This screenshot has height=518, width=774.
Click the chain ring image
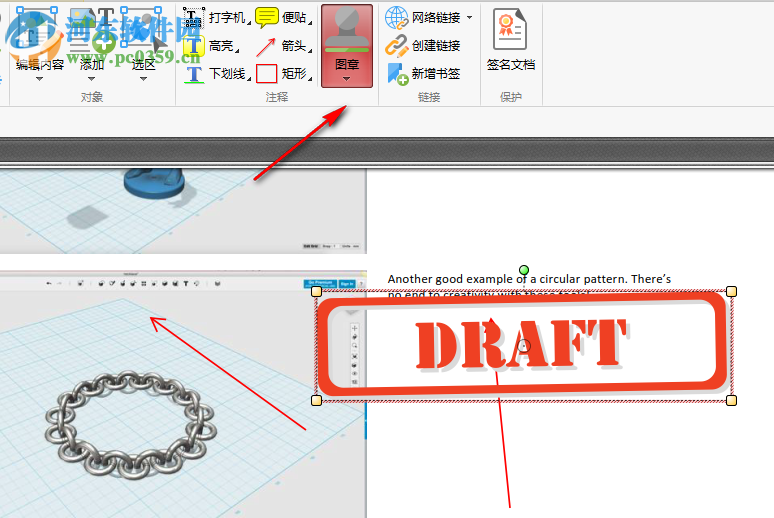(x=131, y=425)
